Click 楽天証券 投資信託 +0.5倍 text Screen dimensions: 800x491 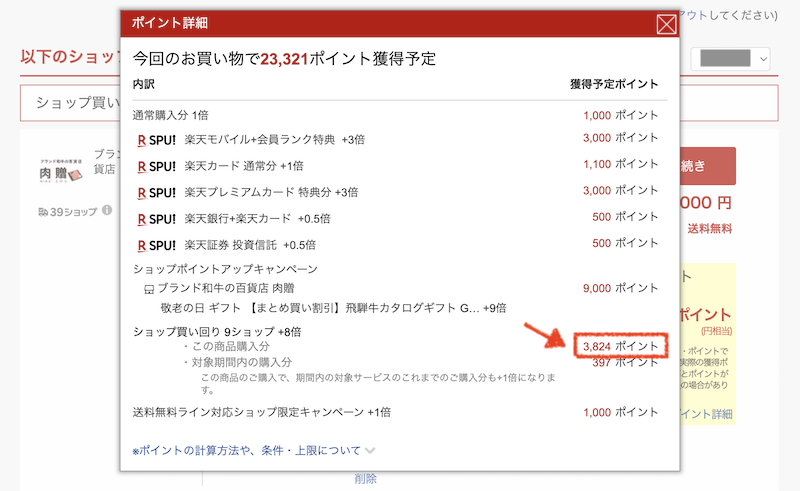250,246
